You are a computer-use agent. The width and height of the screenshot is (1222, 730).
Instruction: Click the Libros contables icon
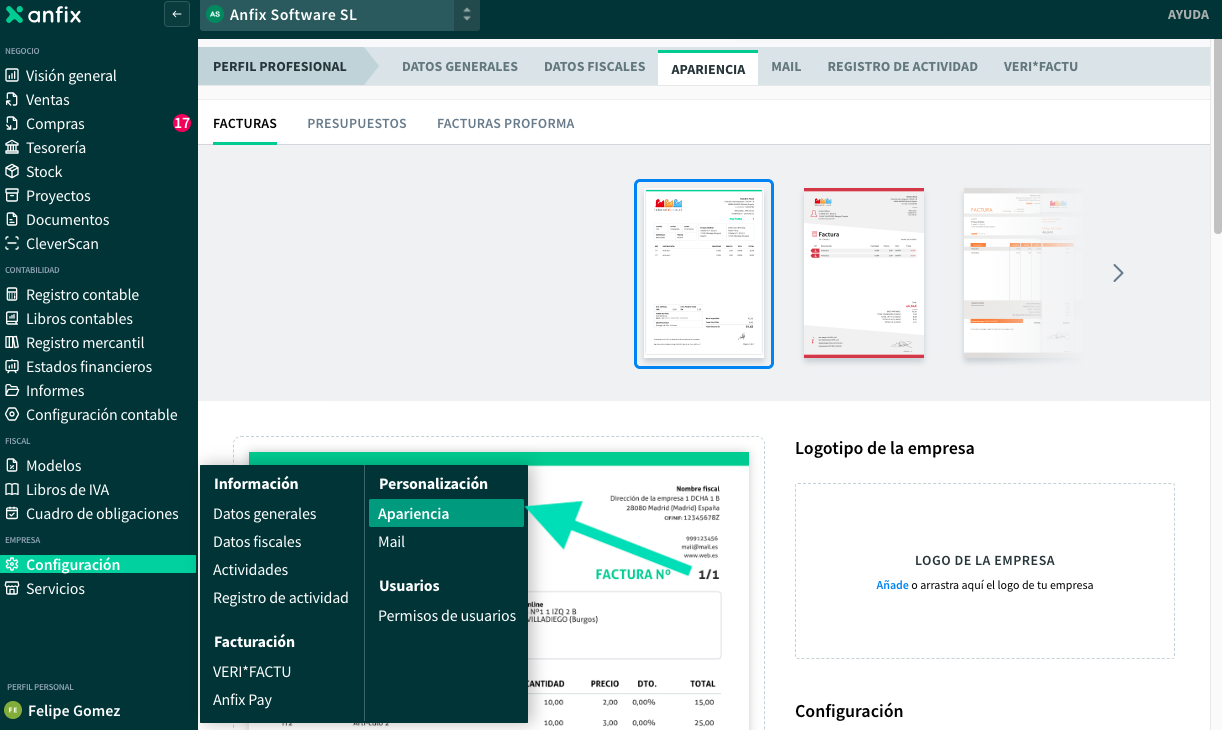click(12, 319)
